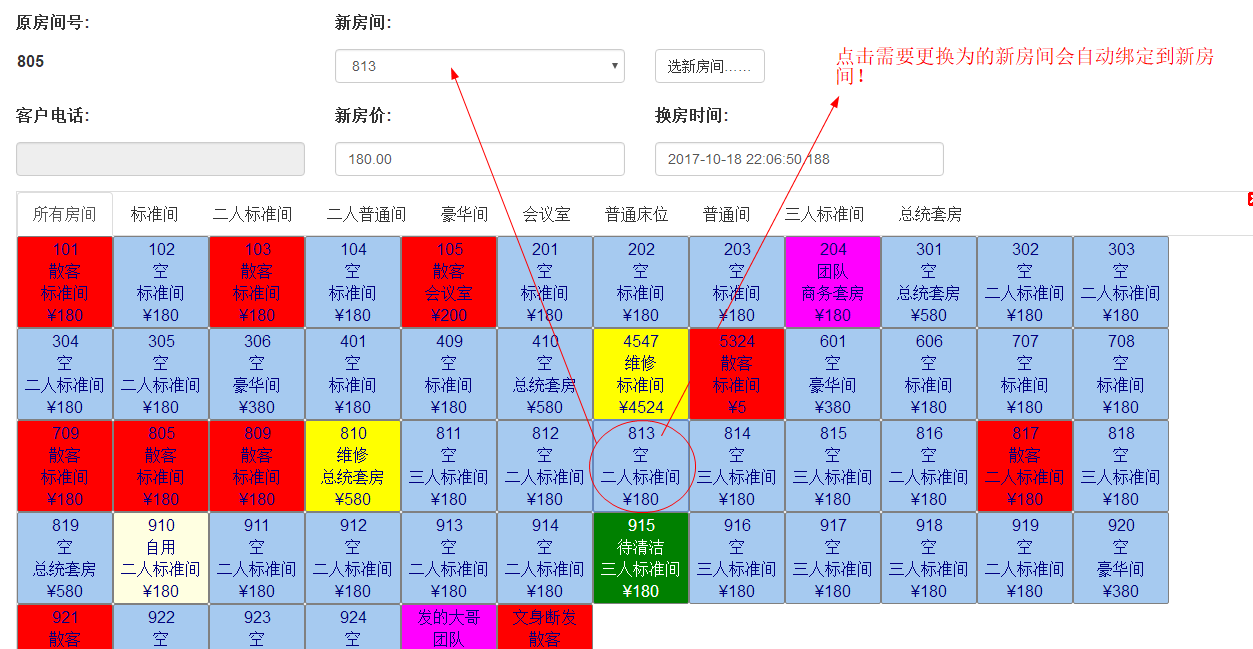1253x649 pixels.
Task: Click the 选新房间 button
Action: coord(709,66)
